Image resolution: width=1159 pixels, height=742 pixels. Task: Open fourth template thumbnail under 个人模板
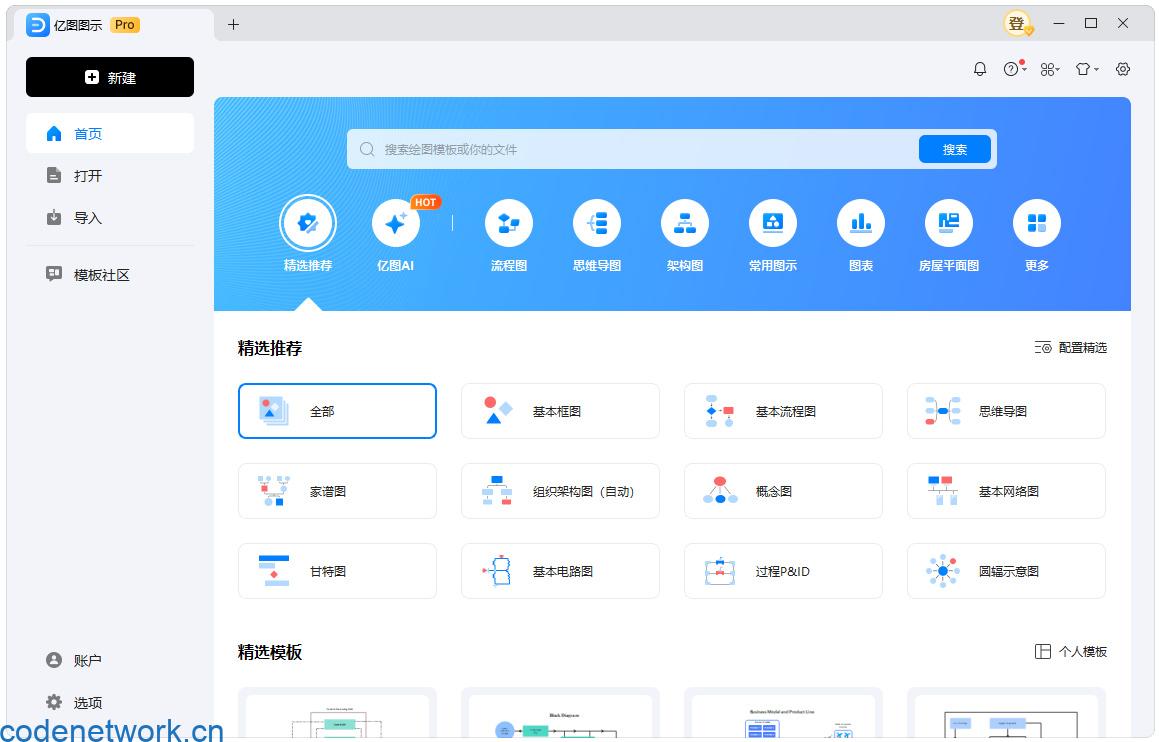point(1006,714)
